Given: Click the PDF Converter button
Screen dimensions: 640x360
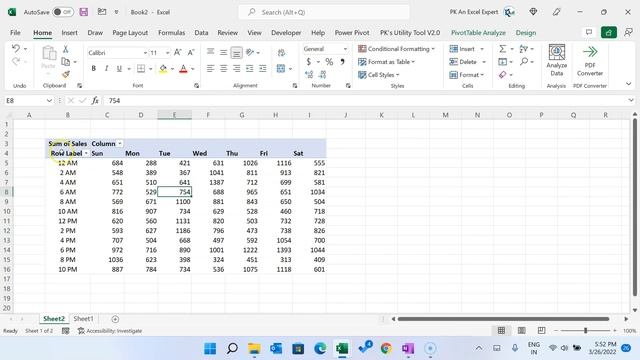Looking at the screenshot, I should pos(590,60).
